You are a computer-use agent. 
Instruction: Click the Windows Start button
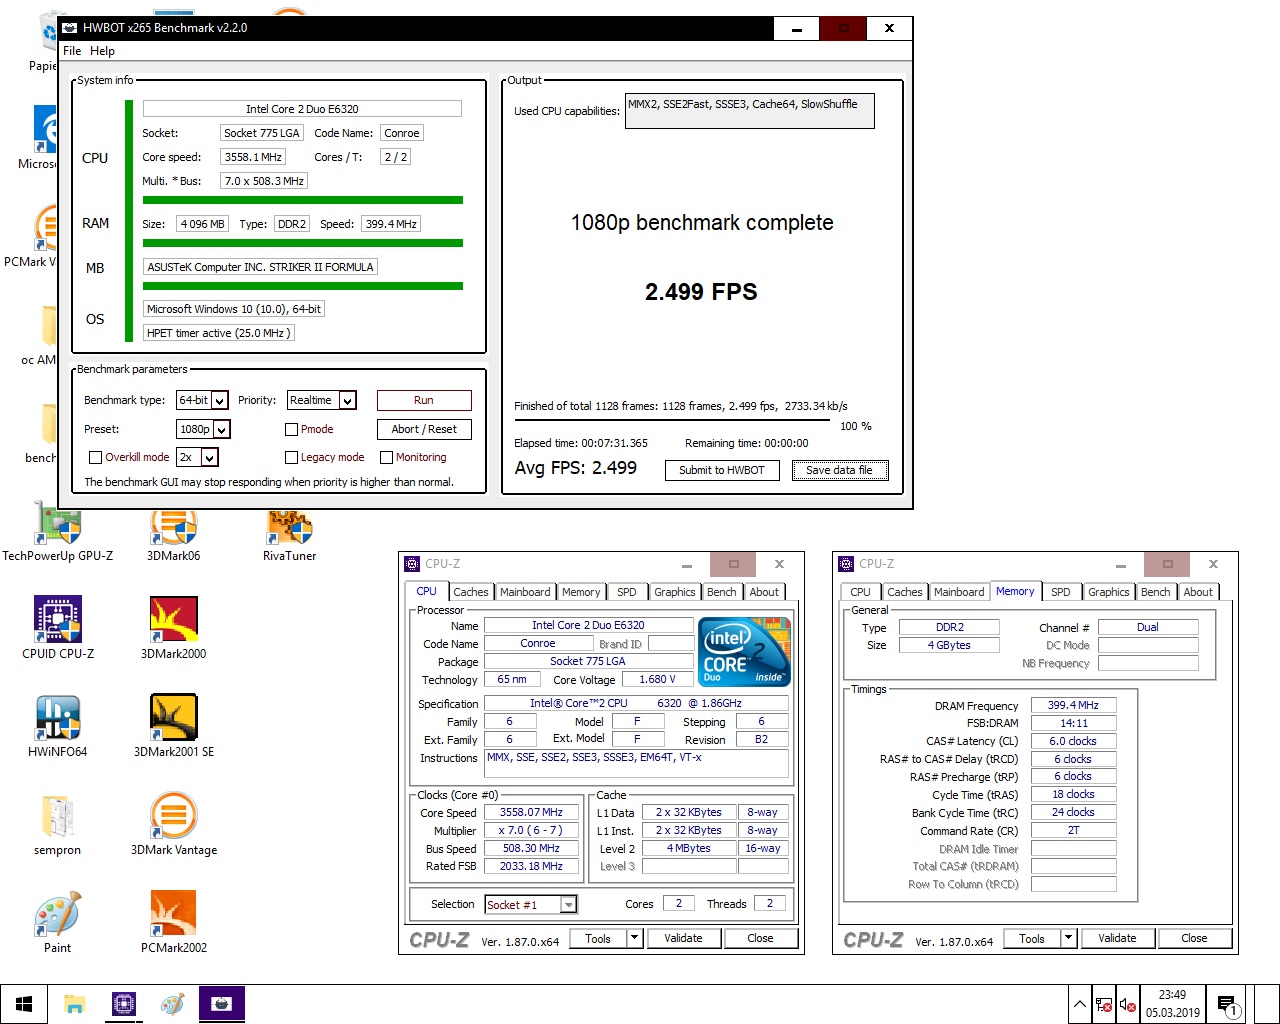[x=24, y=1004]
